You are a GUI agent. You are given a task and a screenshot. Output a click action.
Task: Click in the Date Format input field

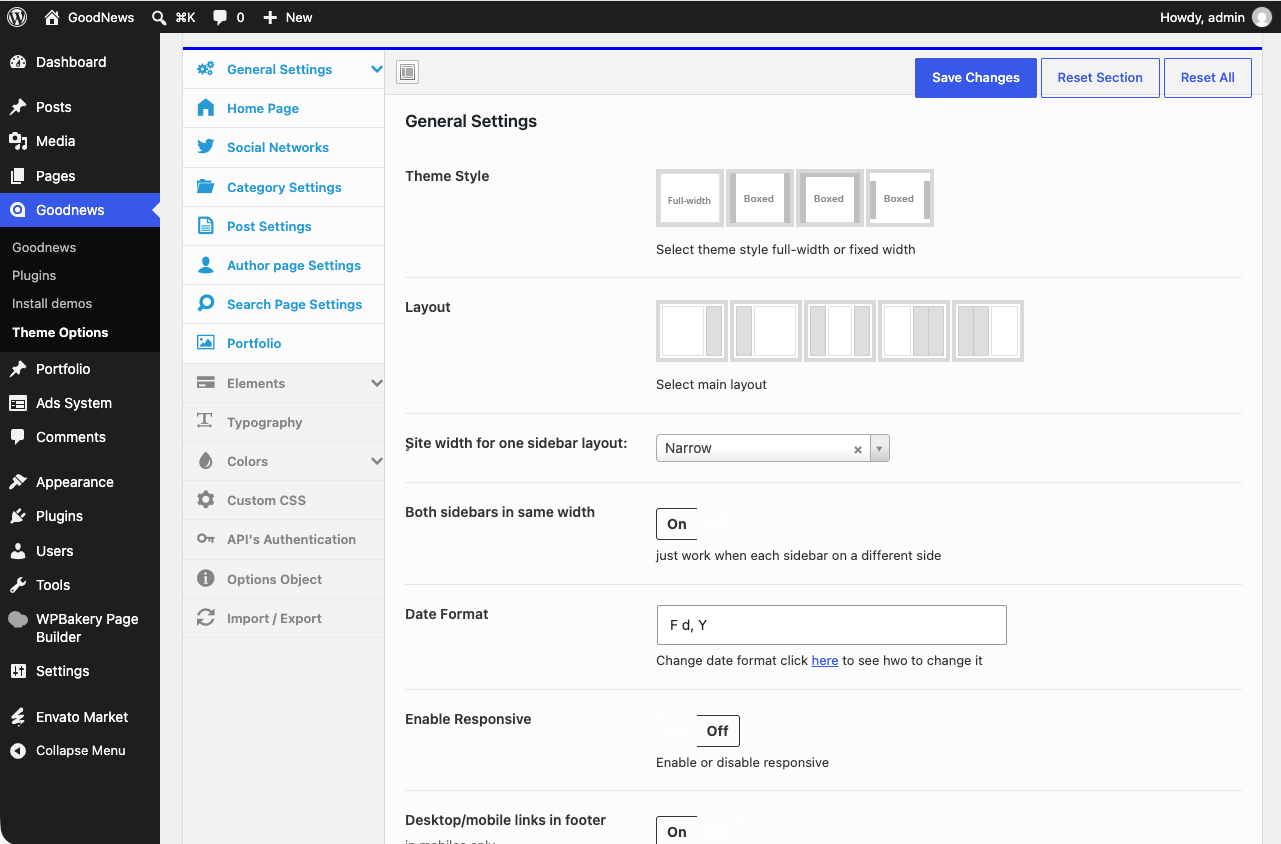tap(831, 625)
